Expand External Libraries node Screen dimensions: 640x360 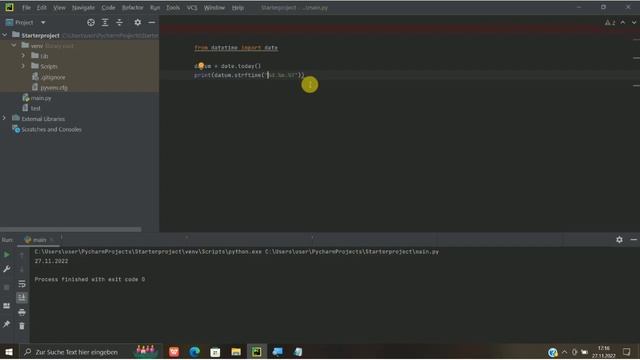(4, 118)
